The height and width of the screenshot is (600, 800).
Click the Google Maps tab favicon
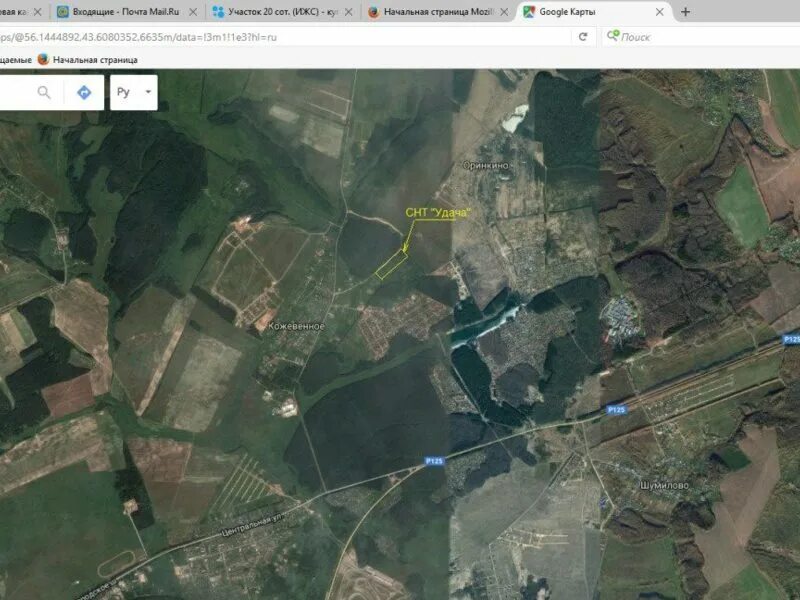point(529,12)
